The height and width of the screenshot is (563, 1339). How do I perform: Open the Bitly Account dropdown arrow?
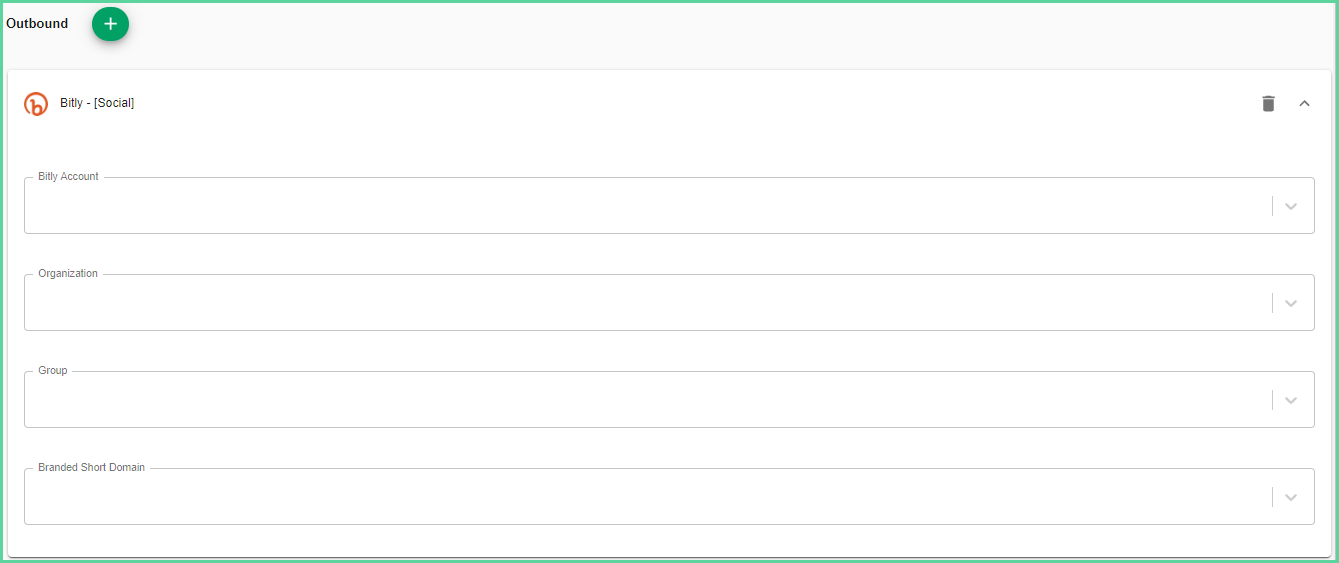[x=1291, y=206]
